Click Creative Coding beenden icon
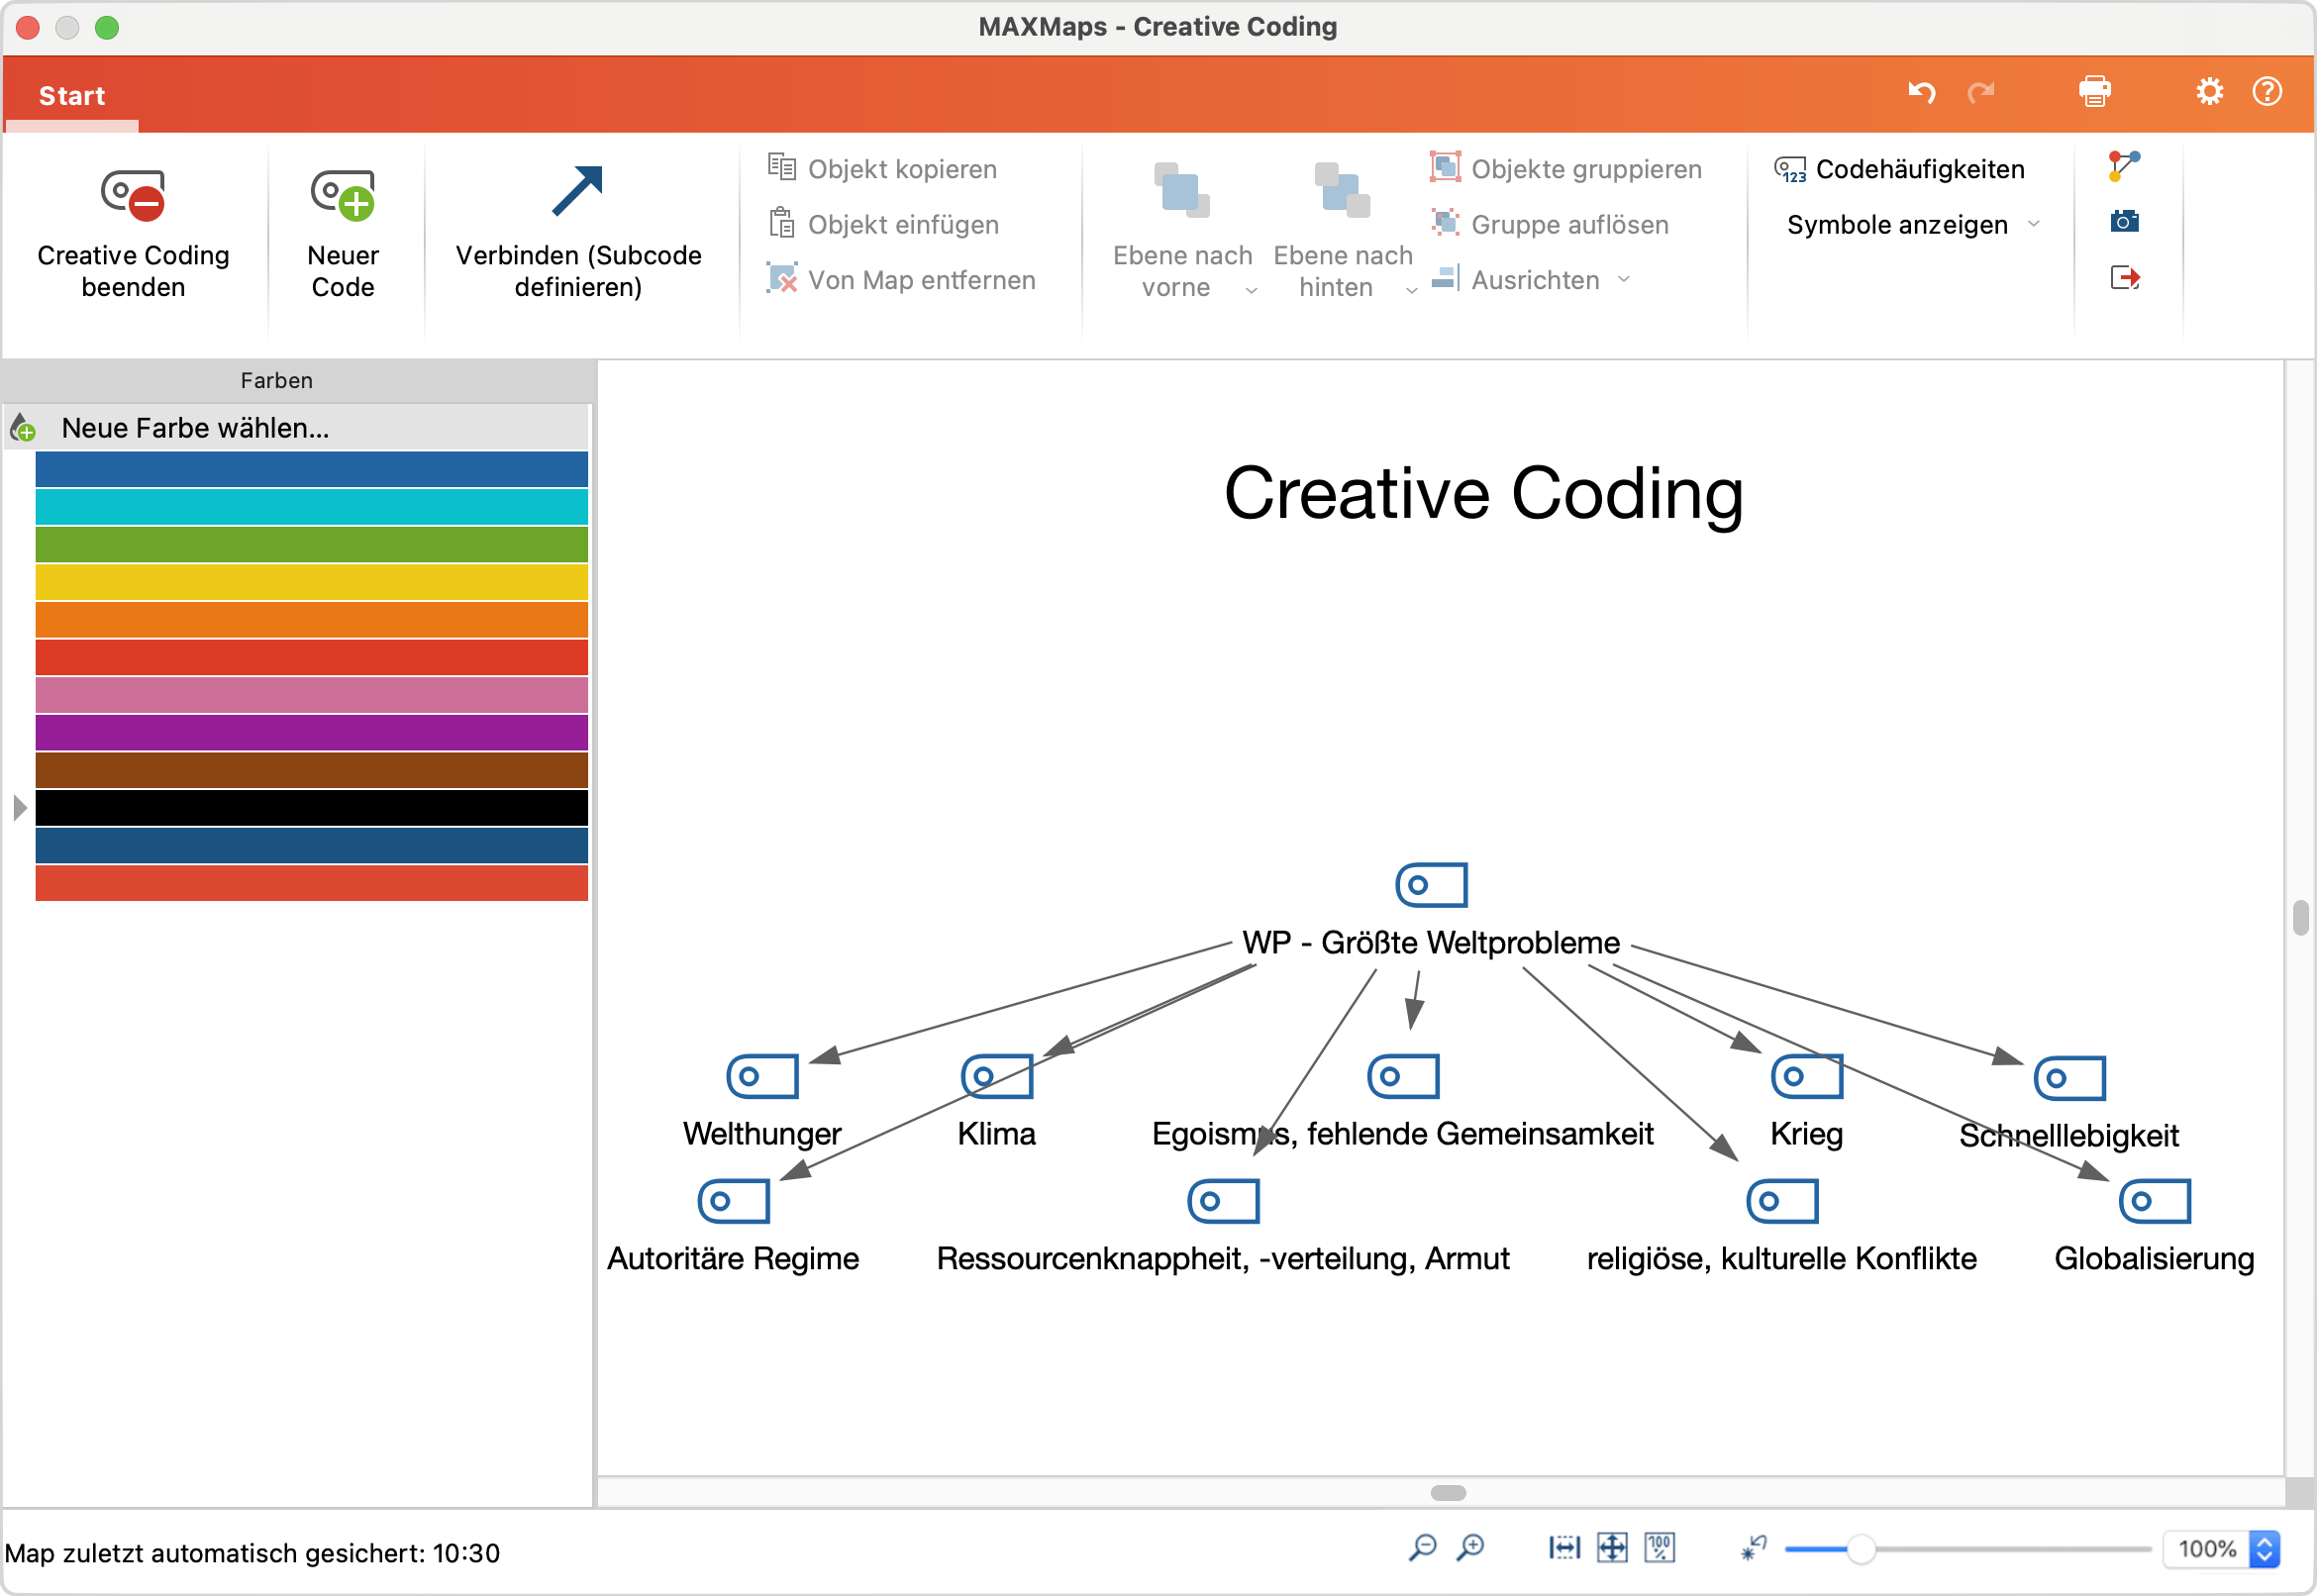 133,195
